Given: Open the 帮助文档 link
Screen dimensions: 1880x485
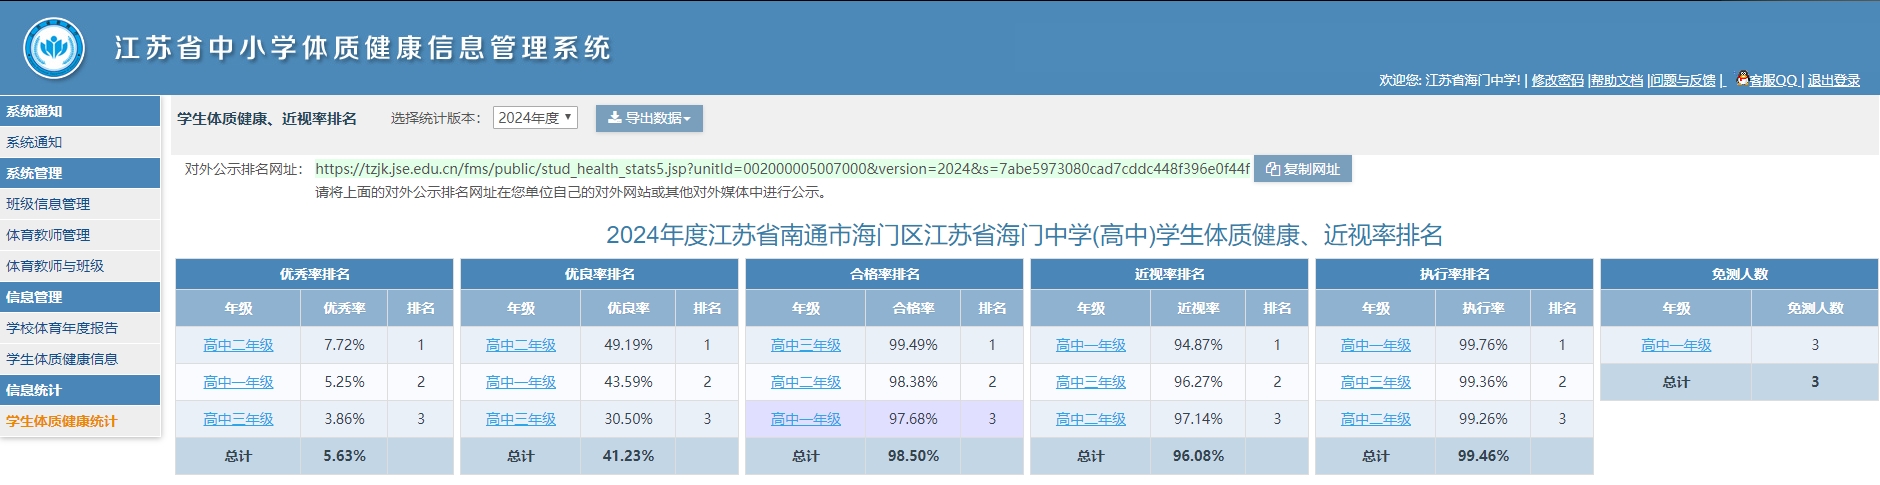Looking at the screenshot, I should [x=1617, y=80].
